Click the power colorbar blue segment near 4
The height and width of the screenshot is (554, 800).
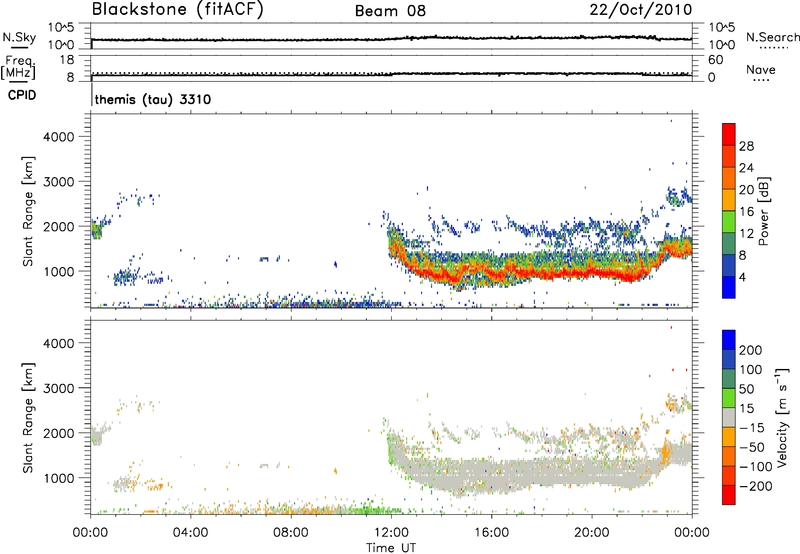point(729,287)
